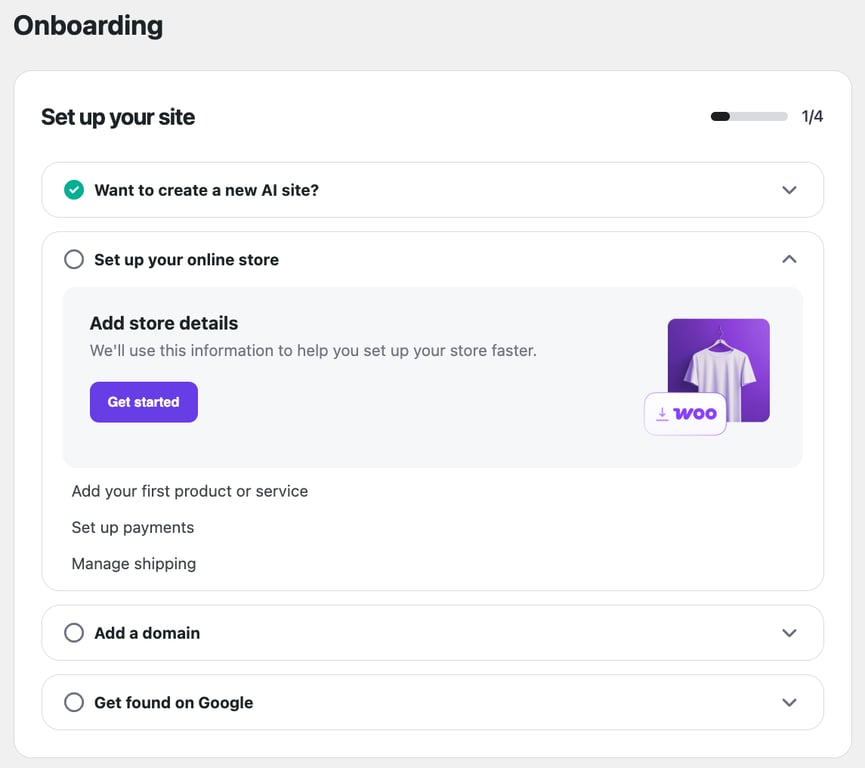Viewport: 865px width, 768px height.
Task: Open Add your first product or service
Action: coord(189,491)
